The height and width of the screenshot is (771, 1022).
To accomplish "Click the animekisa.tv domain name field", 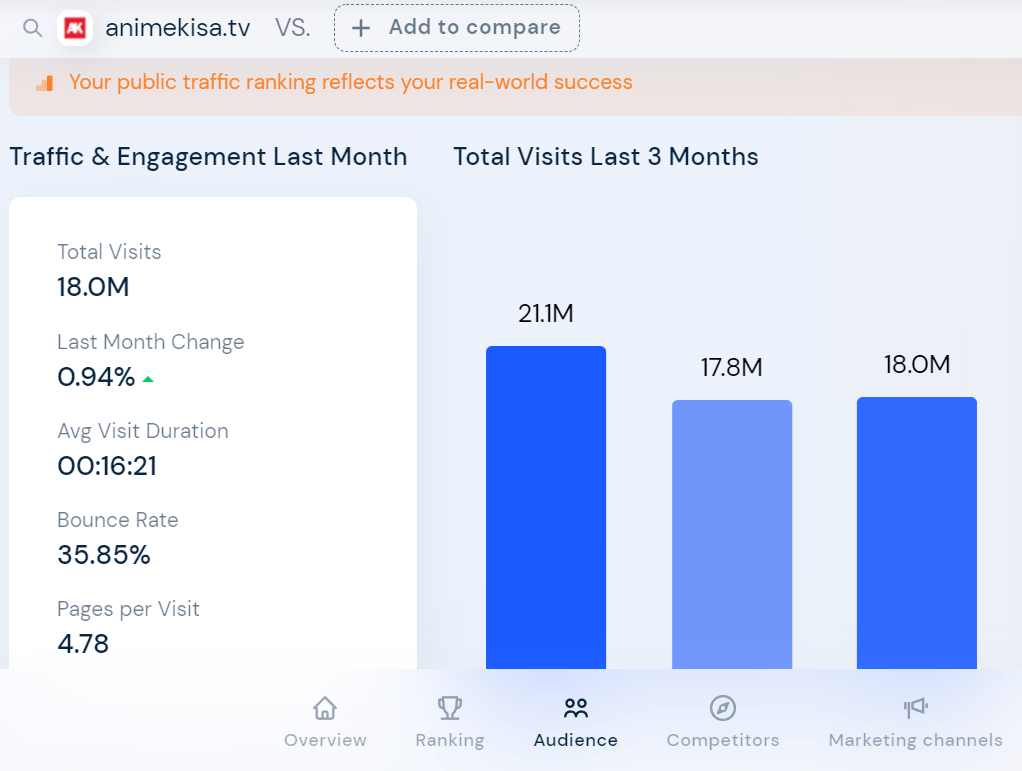I will (177, 28).
